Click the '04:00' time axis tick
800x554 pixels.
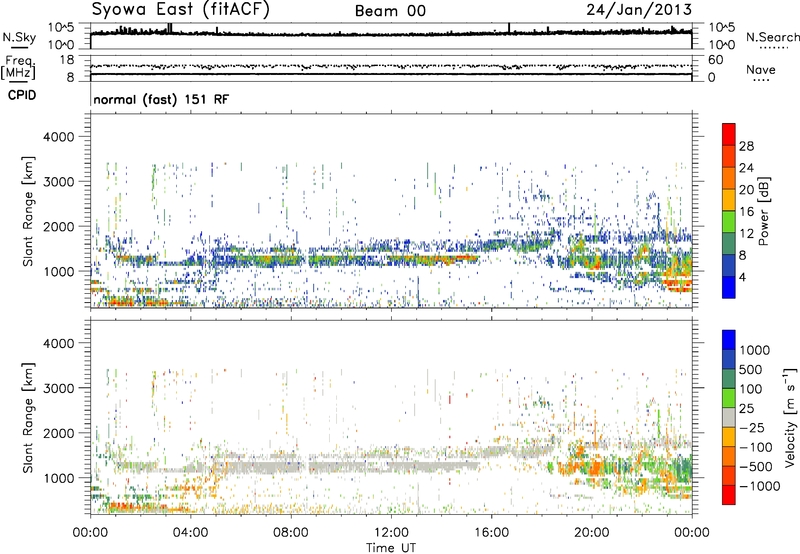tap(190, 533)
